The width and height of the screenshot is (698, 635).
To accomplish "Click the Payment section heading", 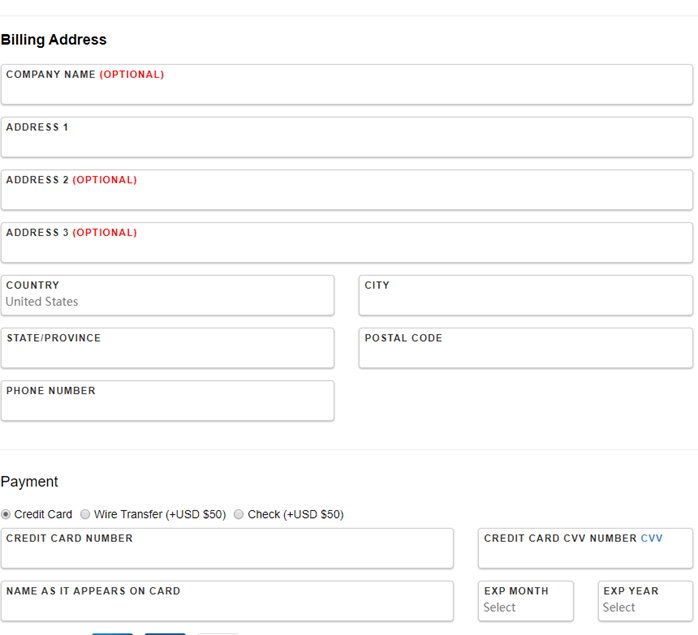I will point(30,482).
